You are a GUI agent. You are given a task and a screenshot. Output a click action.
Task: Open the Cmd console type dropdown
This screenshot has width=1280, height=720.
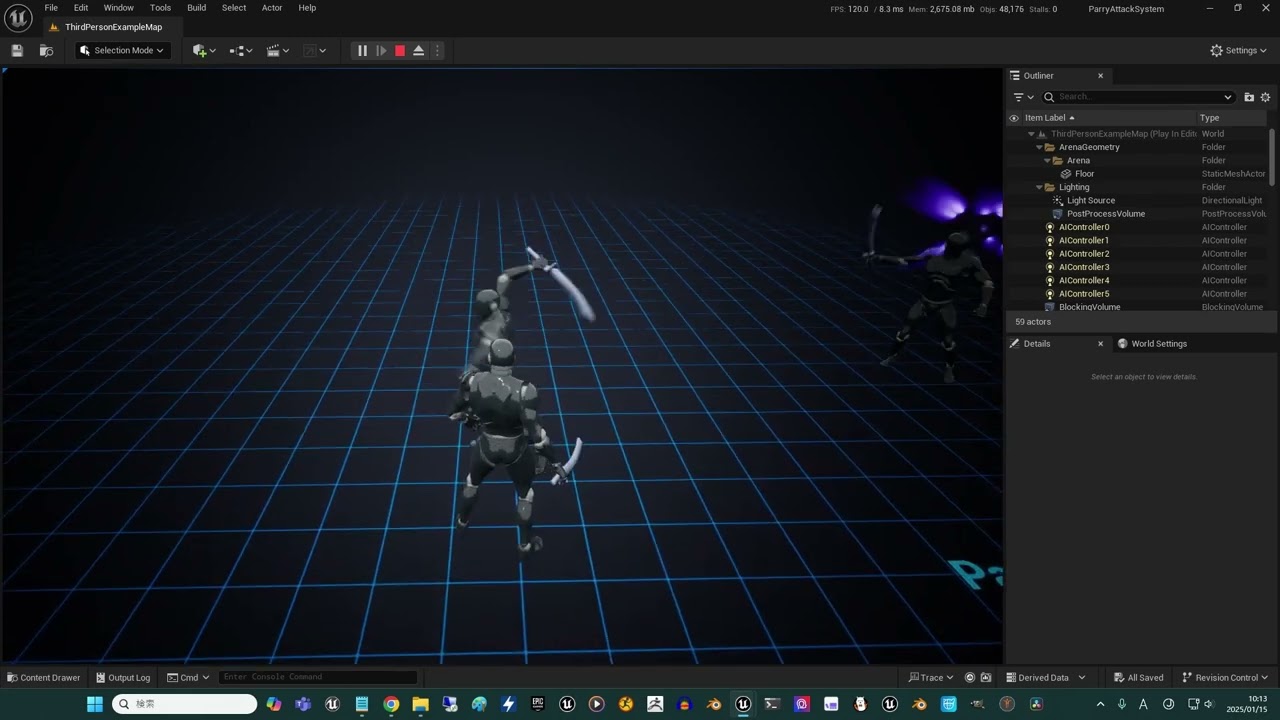pyautogui.click(x=188, y=678)
